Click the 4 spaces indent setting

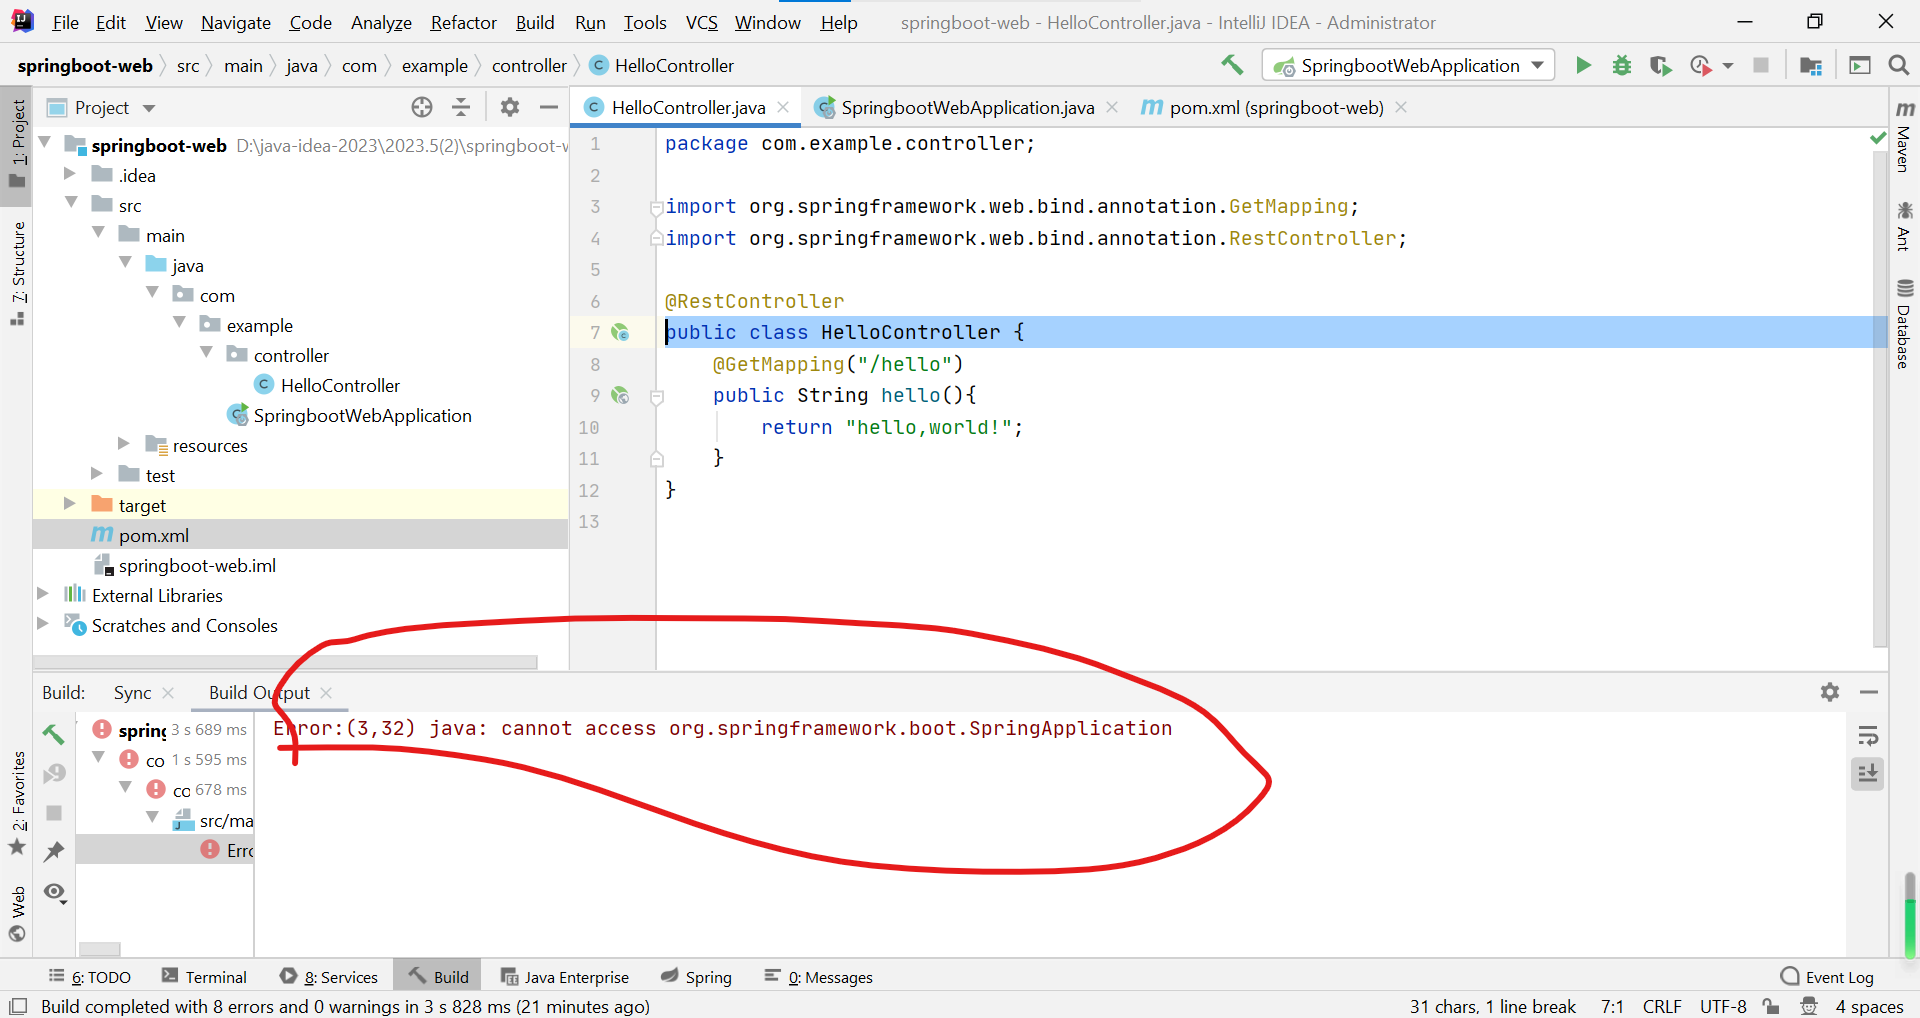(x=1869, y=1006)
